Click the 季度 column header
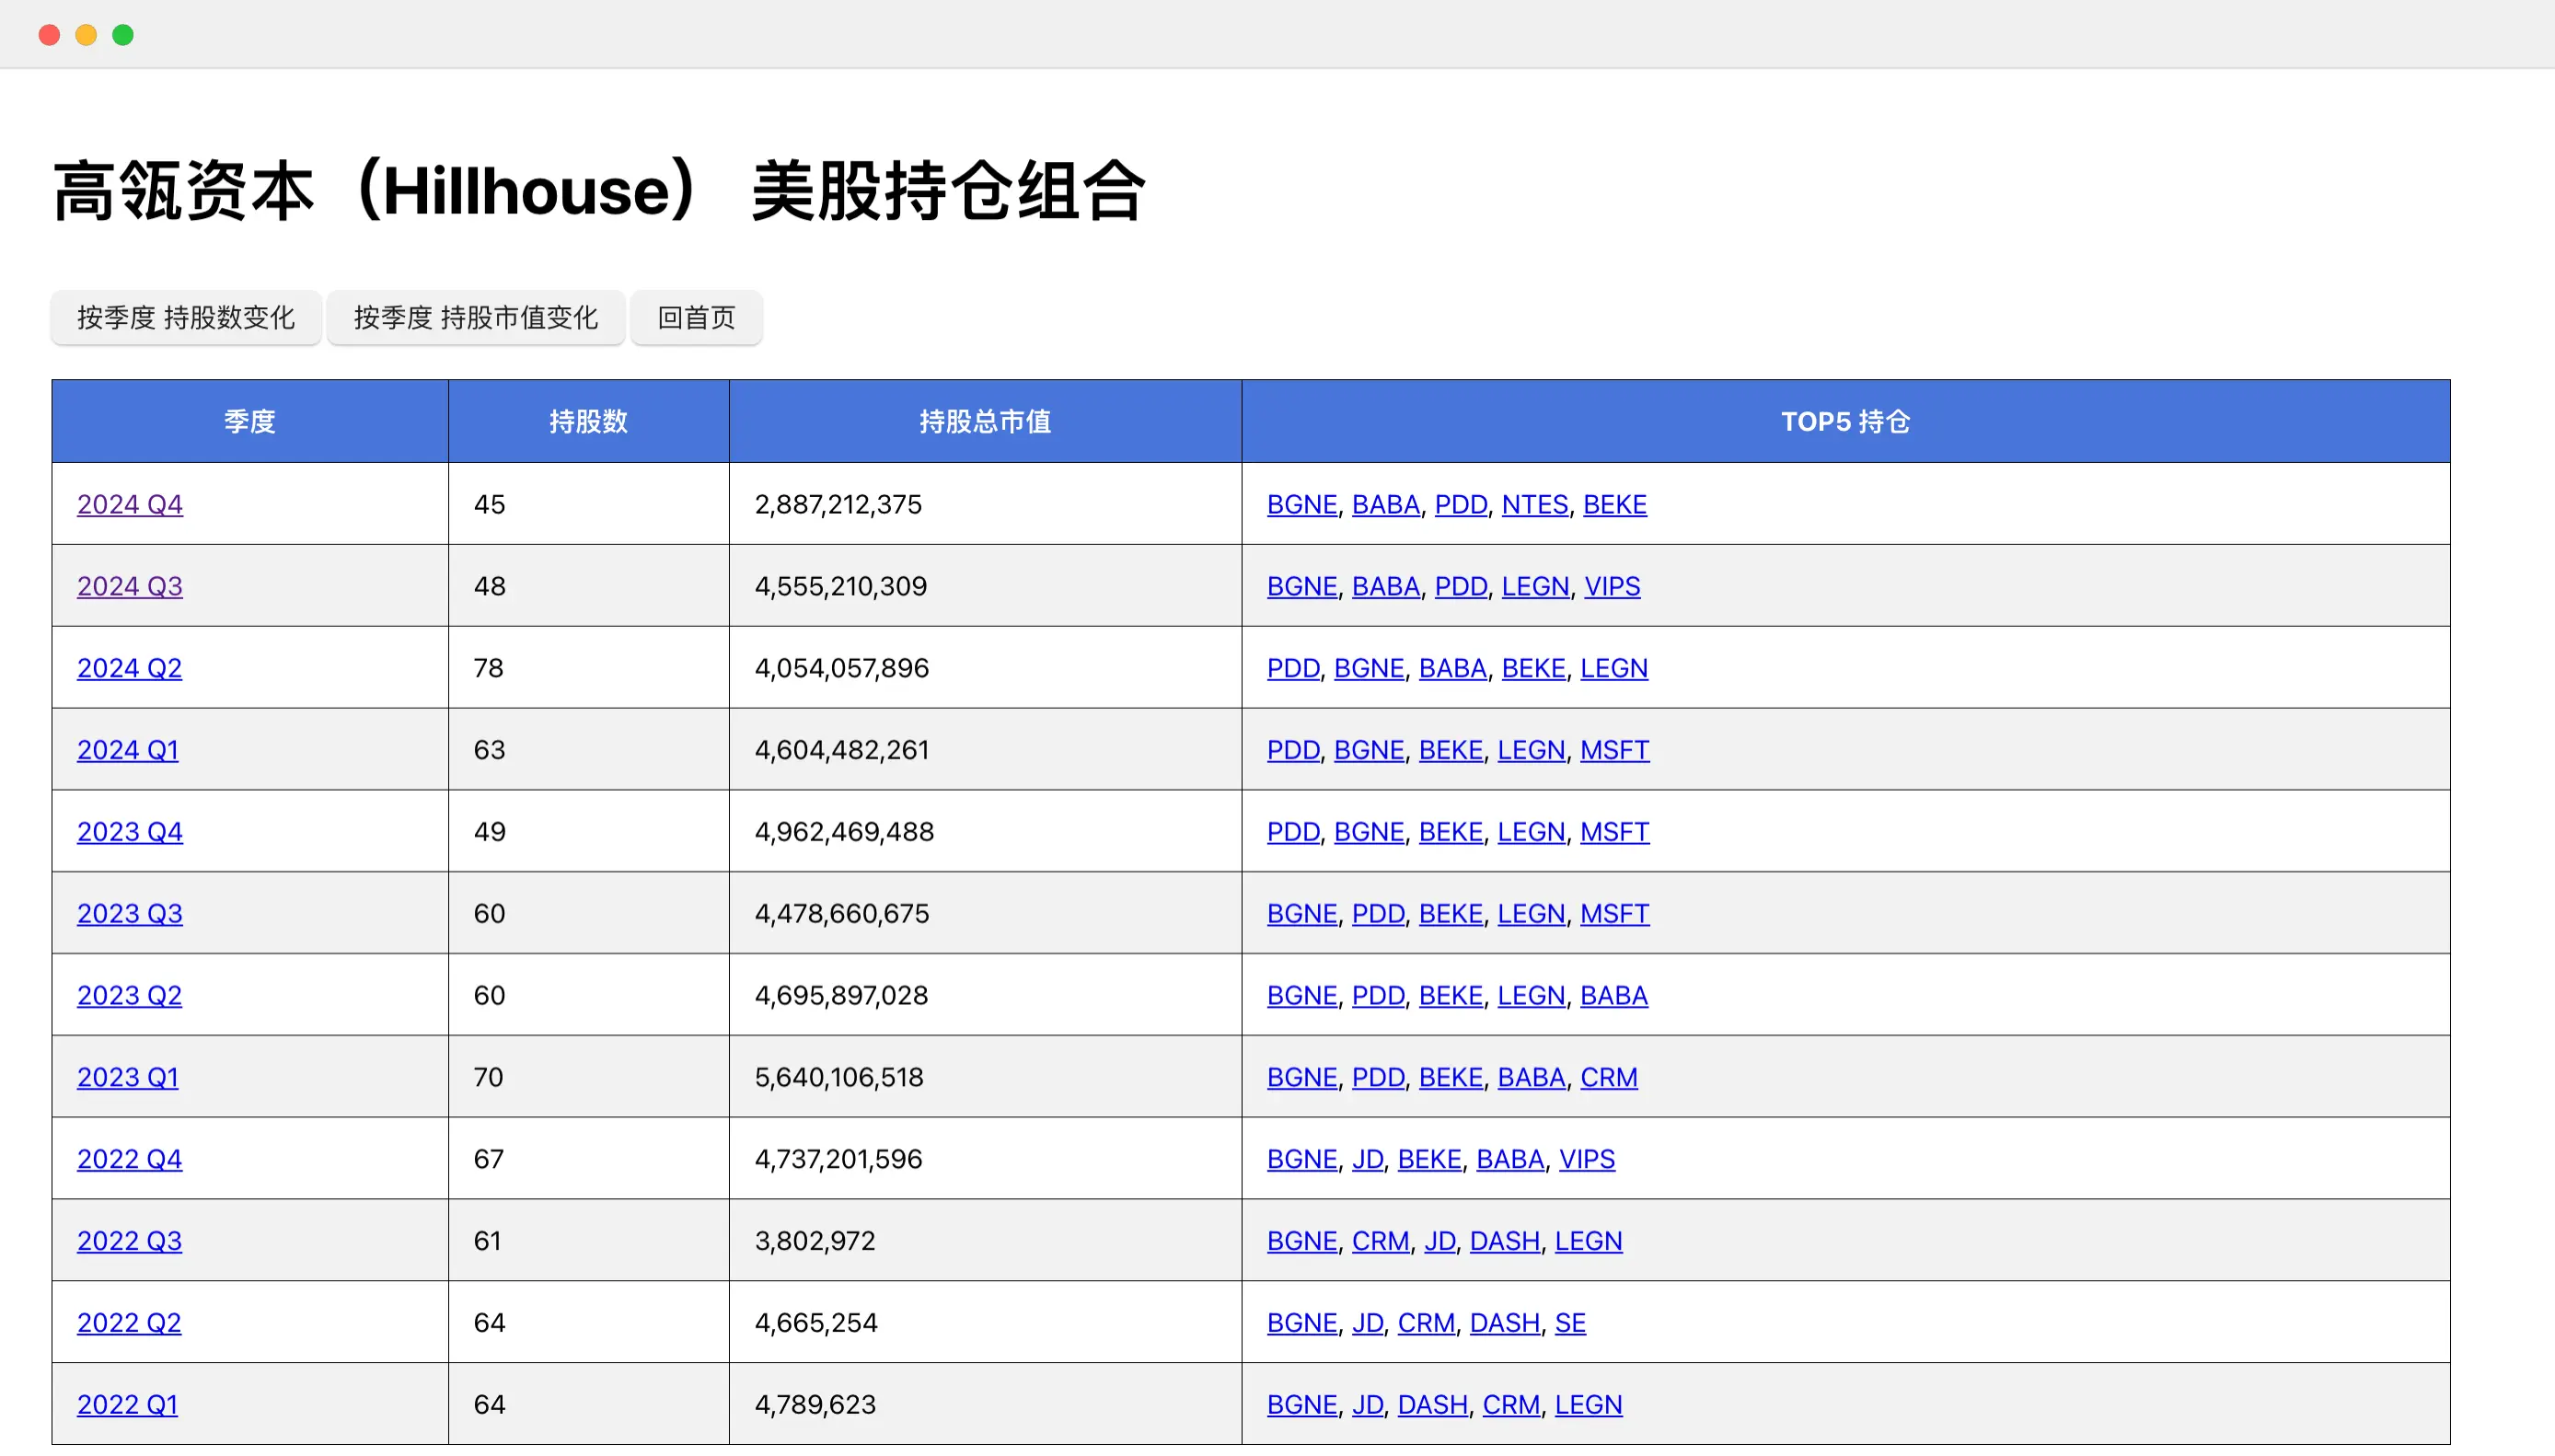This screenshot has width=2555, height=1456. pos(250,421)
